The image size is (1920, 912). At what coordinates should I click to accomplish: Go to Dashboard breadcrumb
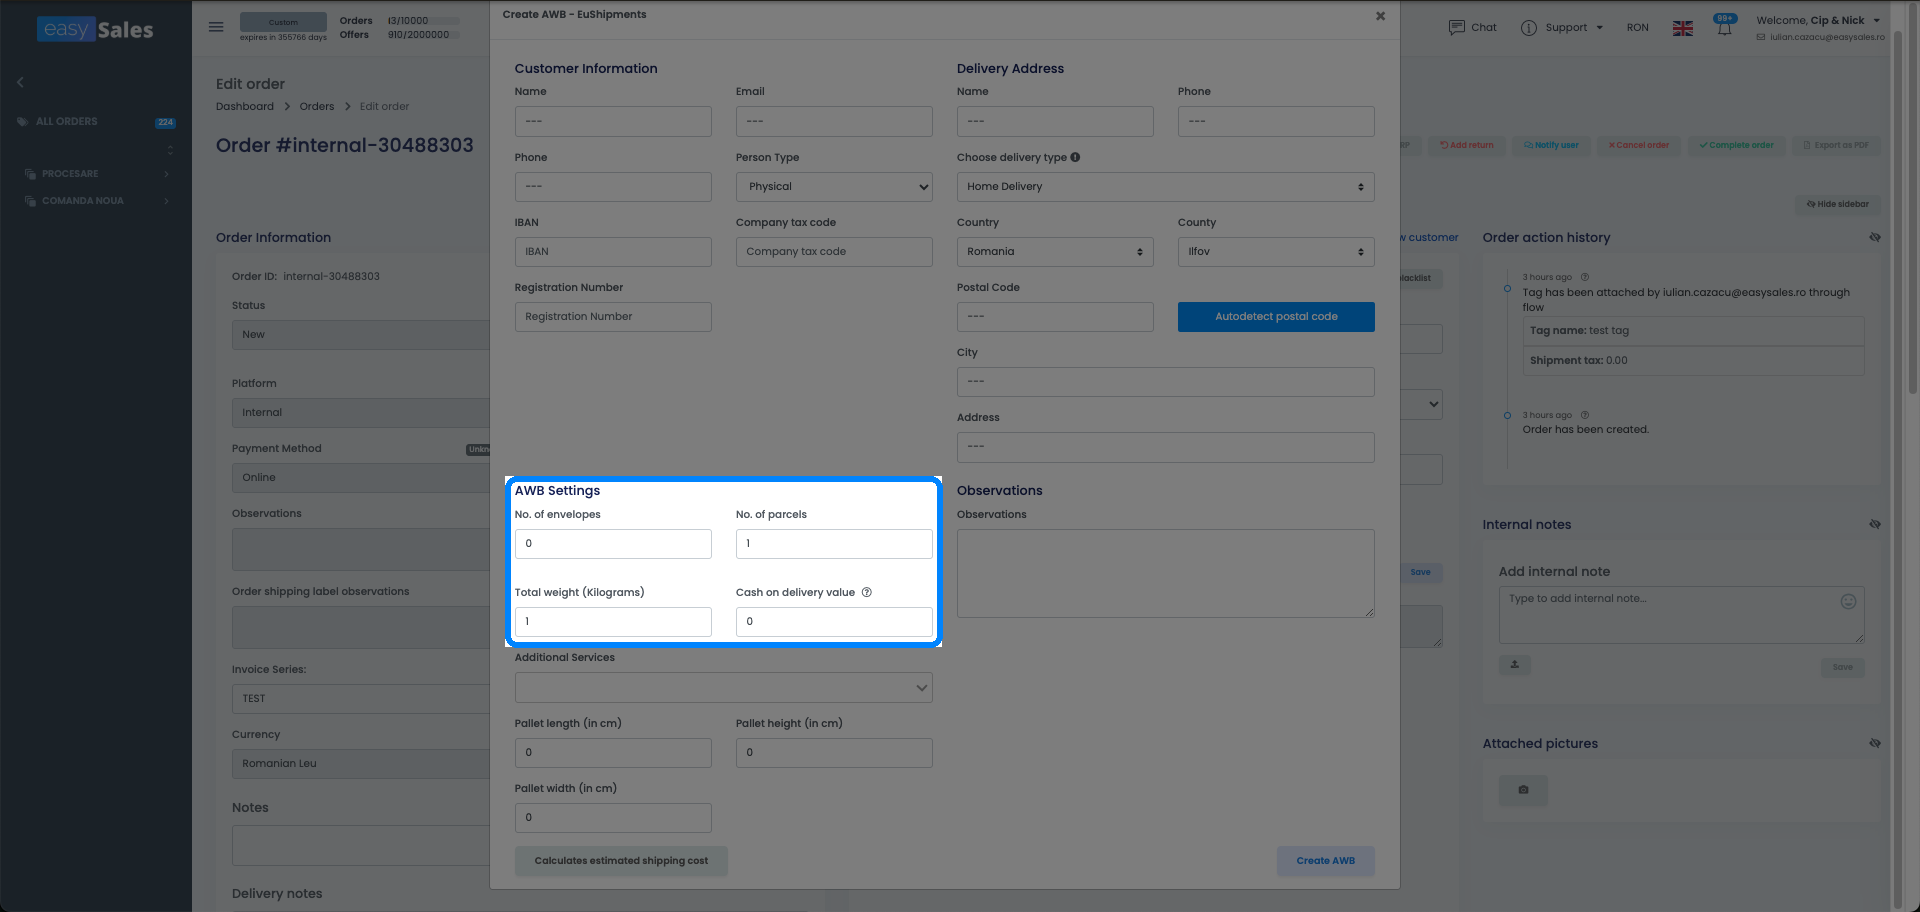coord(244,106)
